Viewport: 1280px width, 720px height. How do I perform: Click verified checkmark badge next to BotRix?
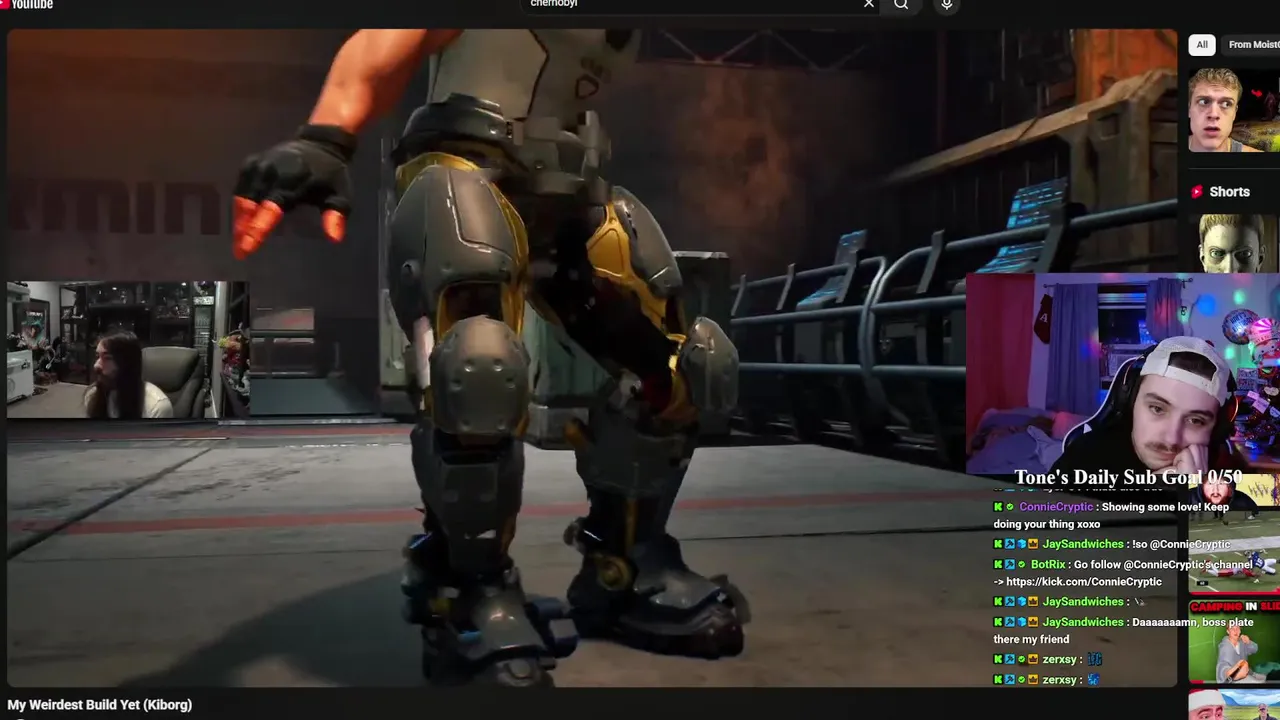1022,565
